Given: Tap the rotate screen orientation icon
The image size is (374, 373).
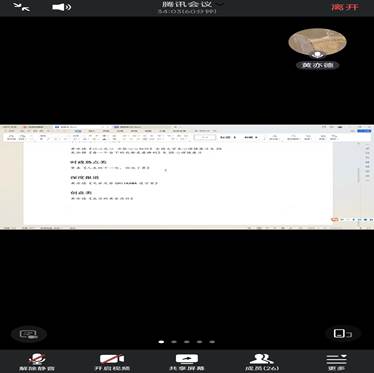Looking at the screenshot, I should (x=342, y=333).
